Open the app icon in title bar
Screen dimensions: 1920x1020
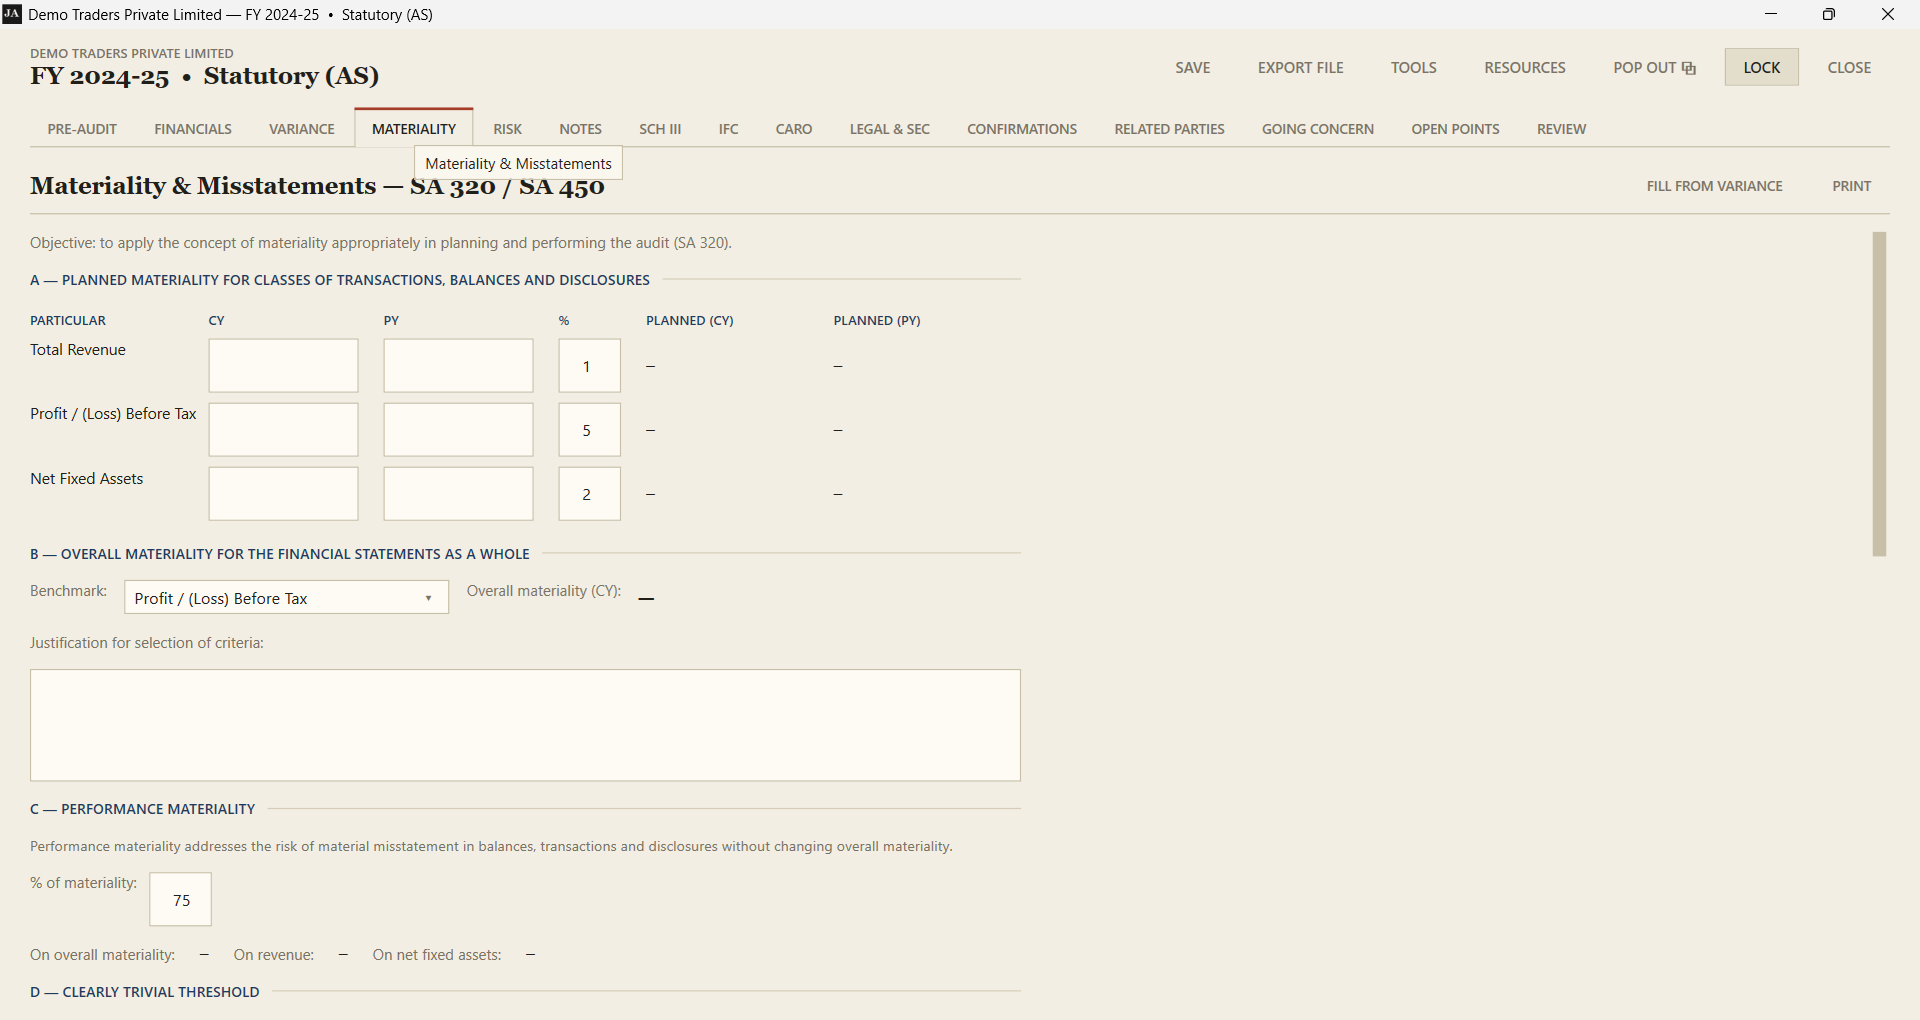pyautogui.click(x=11, y=14)
